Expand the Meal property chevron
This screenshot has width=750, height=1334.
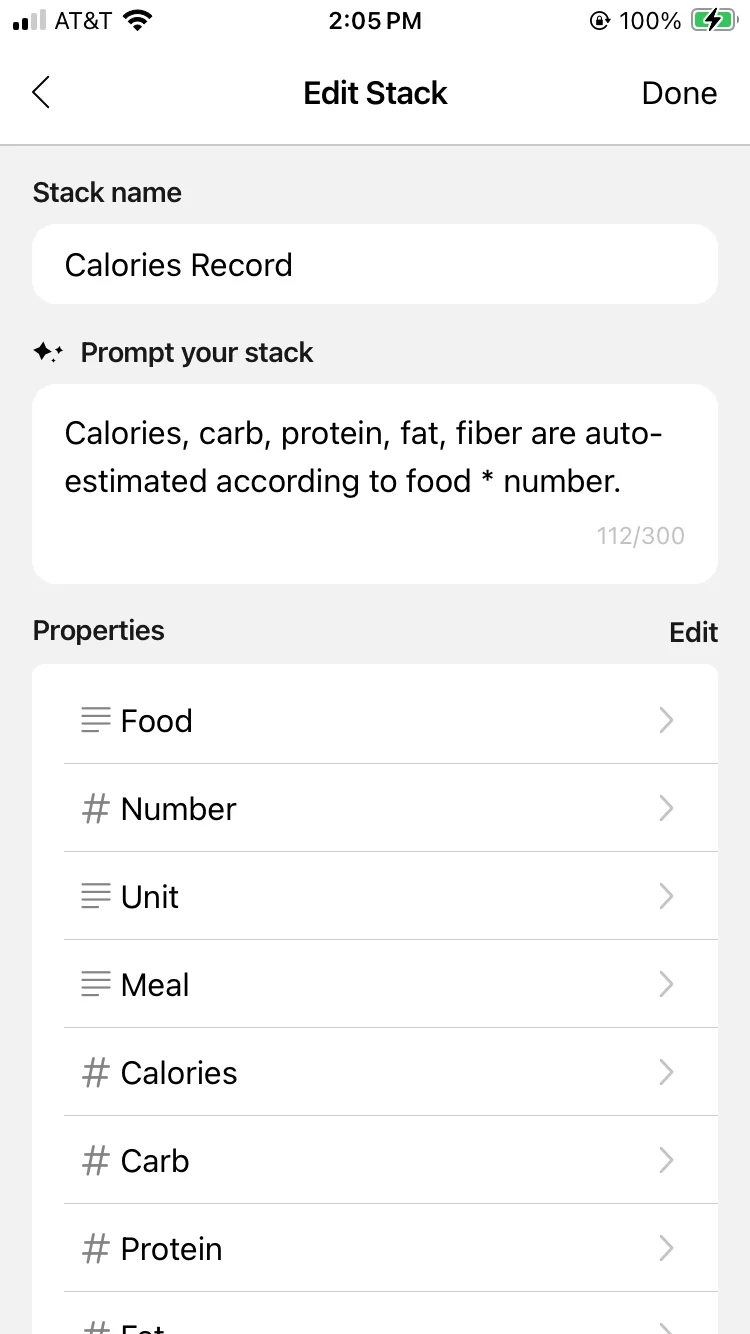[666, 984]
